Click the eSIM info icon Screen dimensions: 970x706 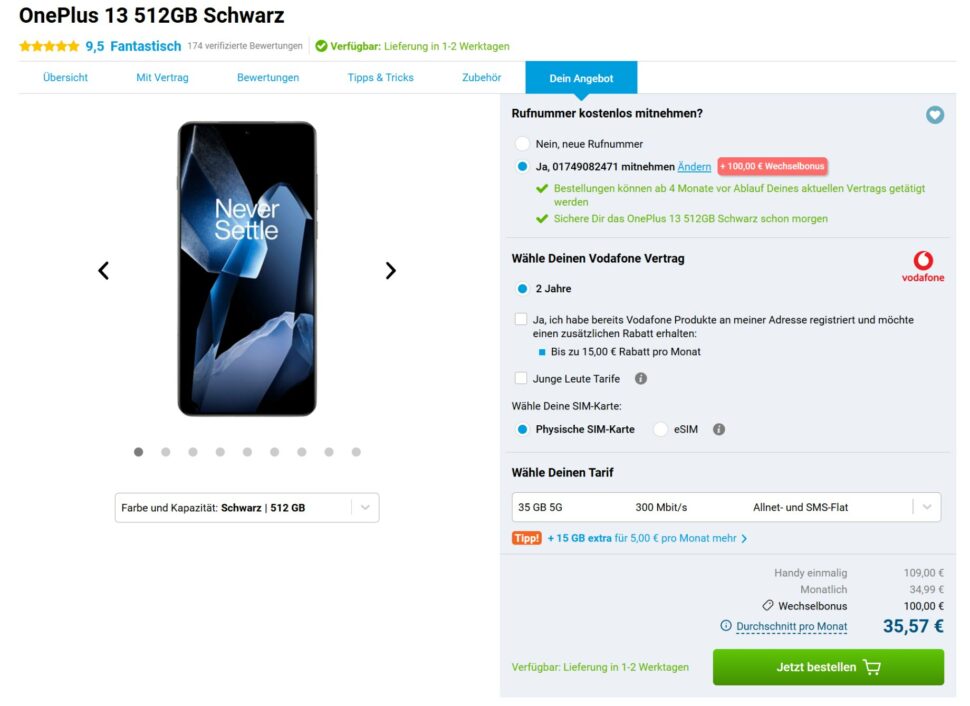718,430
